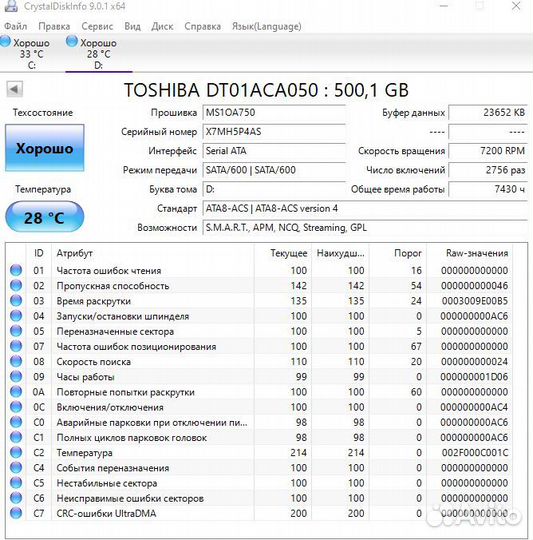This screenshot has width=533, height=540.
Task: Click blue status orb for drive C:
Action: (5, 41)
